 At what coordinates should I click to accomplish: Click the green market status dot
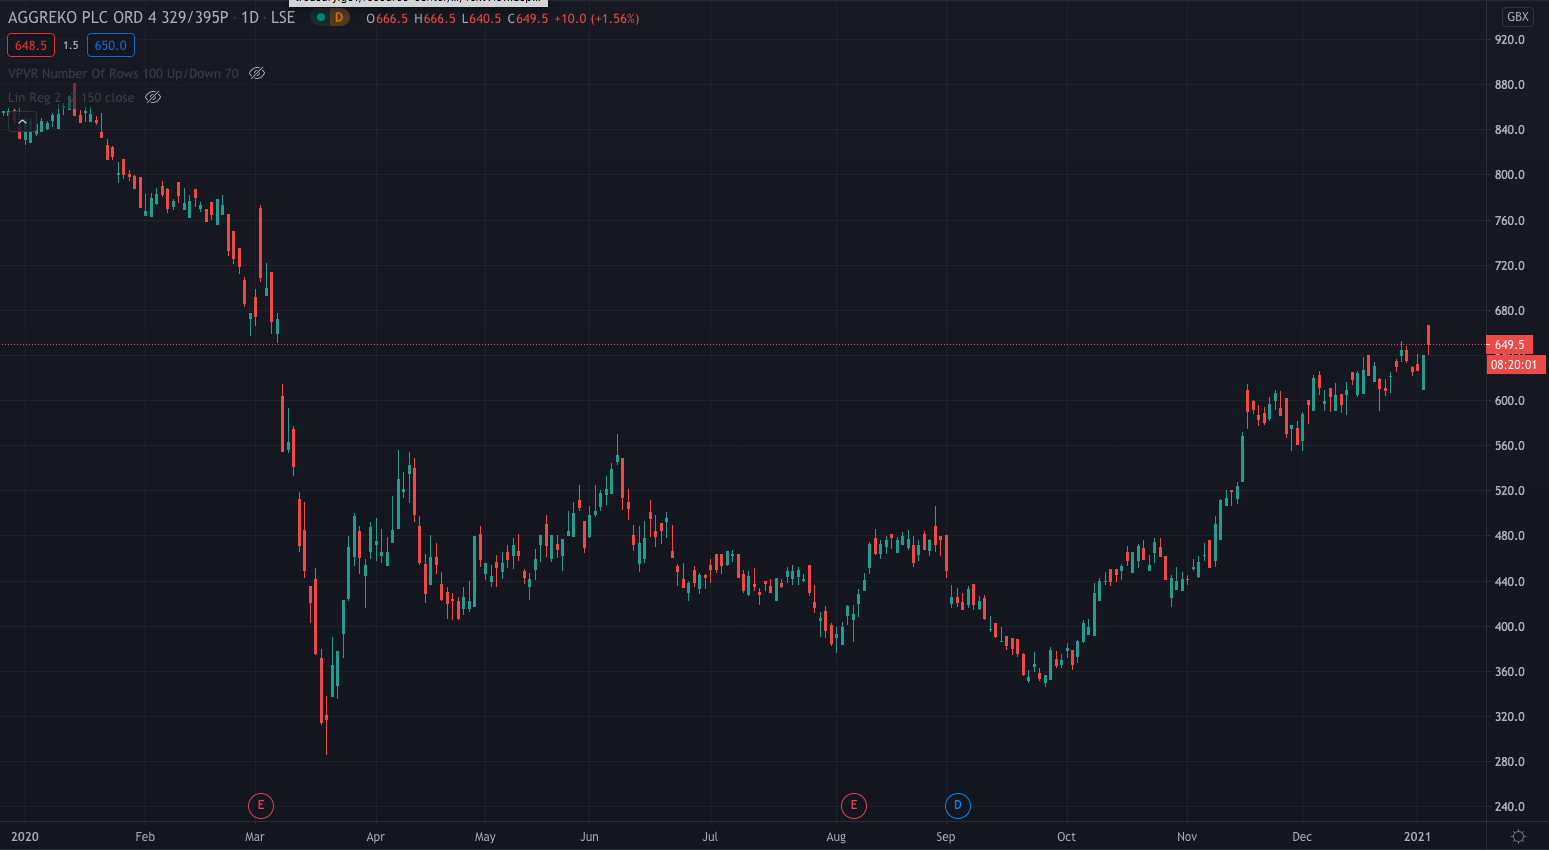[321, 18]
